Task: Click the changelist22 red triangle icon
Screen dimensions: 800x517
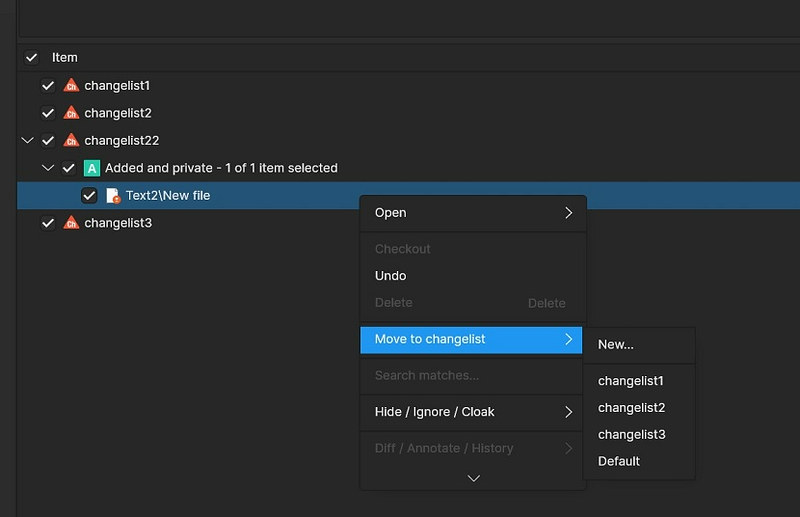Action: click(71, 141)
